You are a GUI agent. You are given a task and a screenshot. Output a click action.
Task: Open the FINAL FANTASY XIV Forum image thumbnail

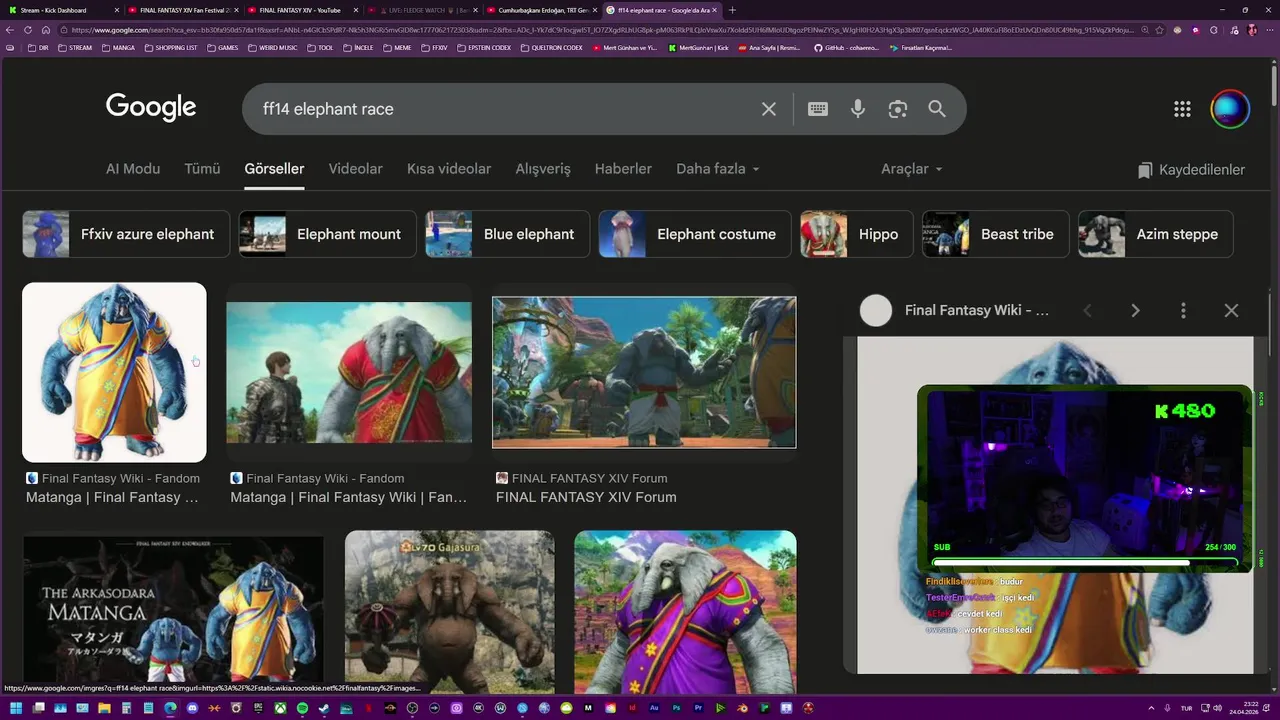click(644, 372)
